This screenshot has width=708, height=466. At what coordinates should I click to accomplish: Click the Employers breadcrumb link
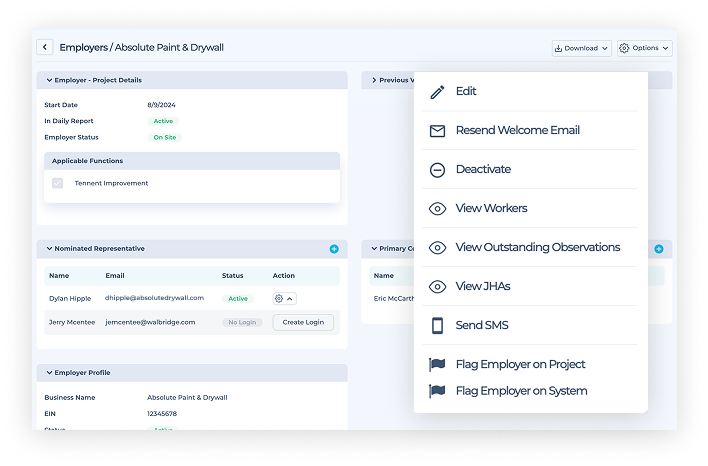coord(84,47)
